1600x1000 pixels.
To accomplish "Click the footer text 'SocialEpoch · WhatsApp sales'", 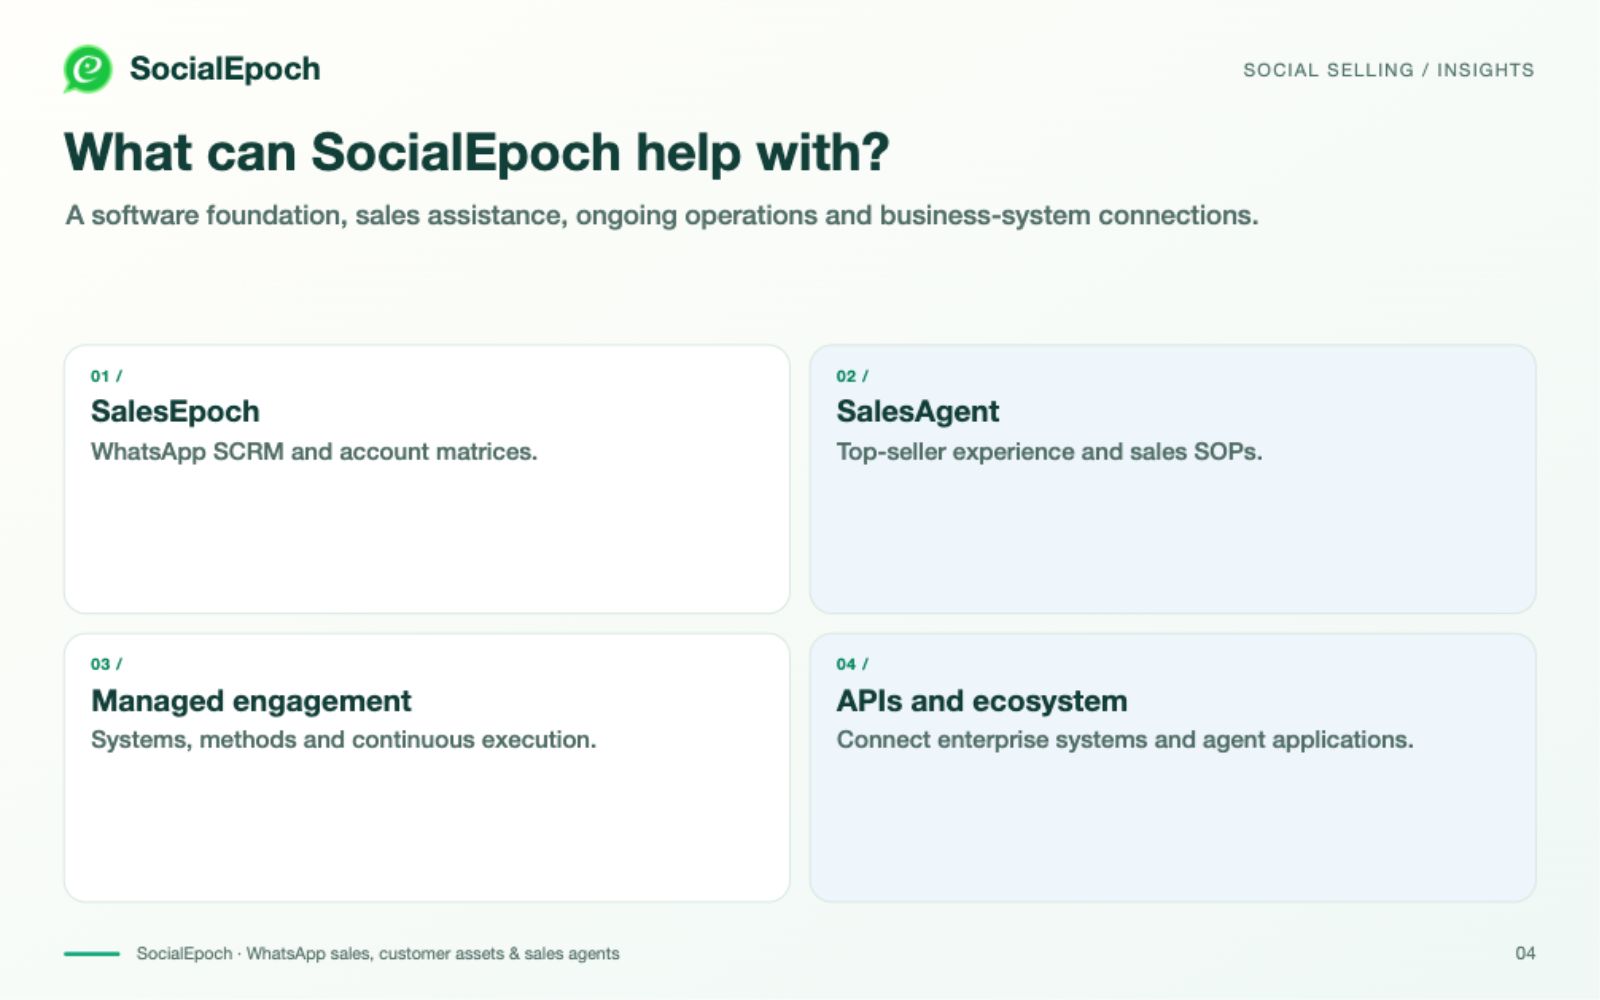I will (x=378, y=954).
